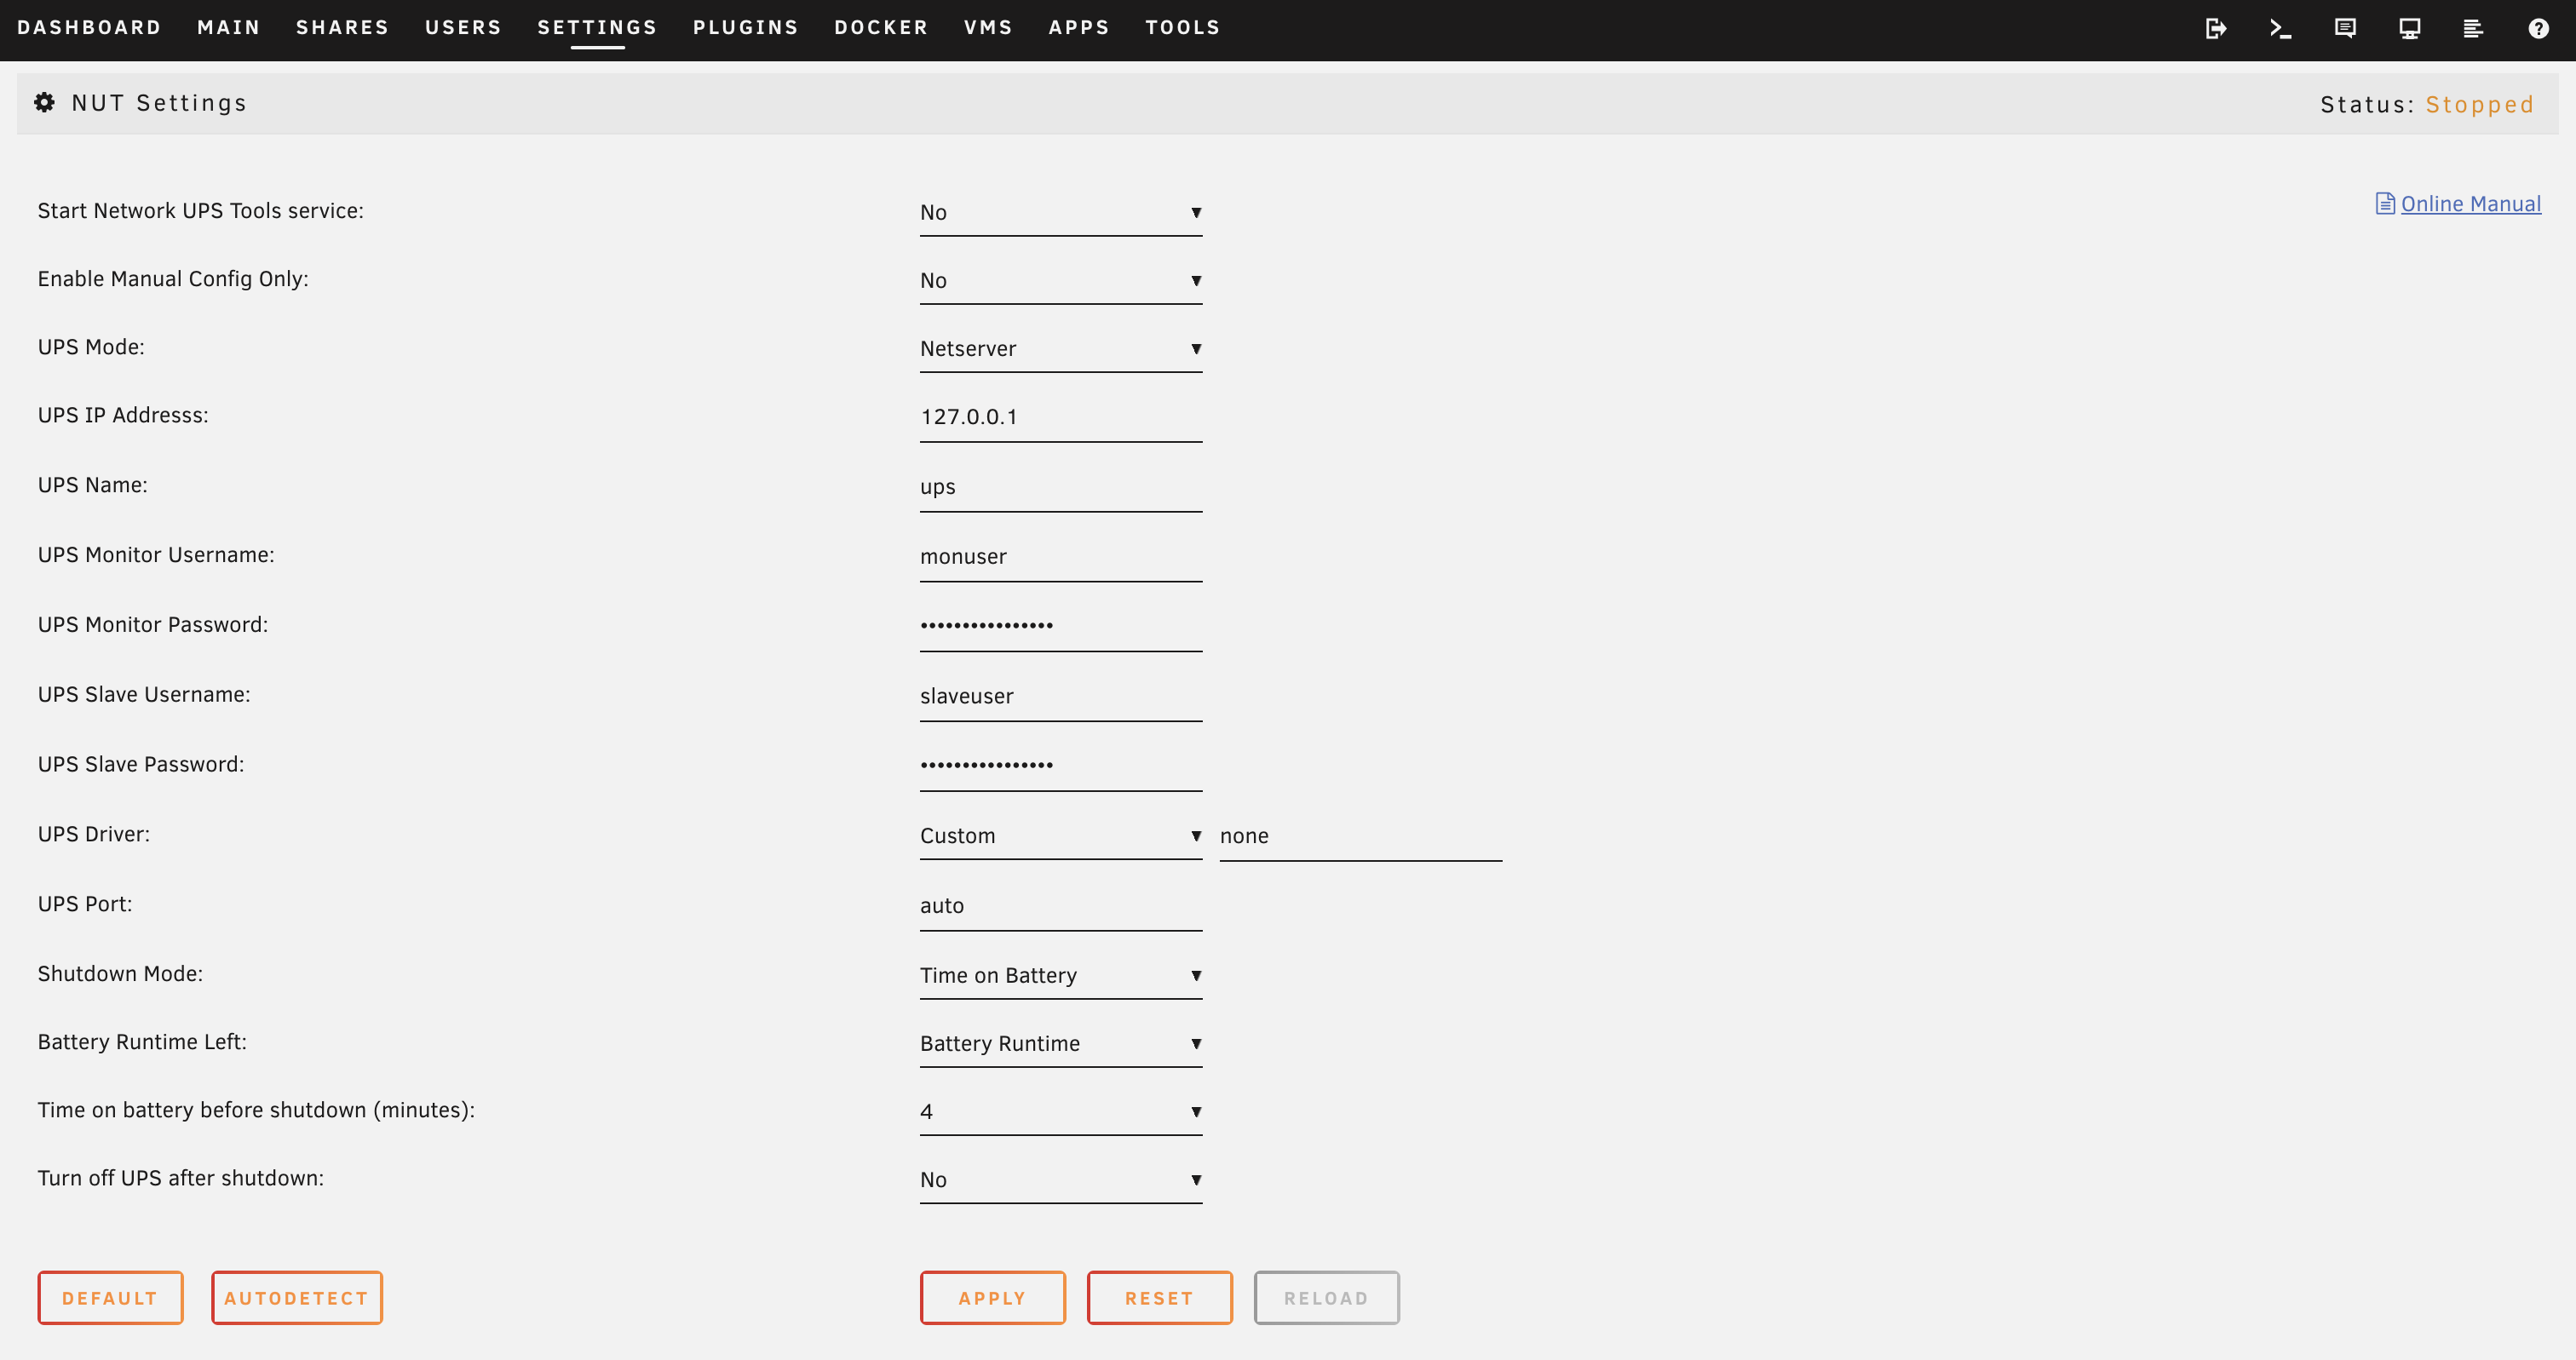Viewport: 2576px width, 1360px height.
Task: Click the logout icon in top bar
Action: tap(2215, 28)
